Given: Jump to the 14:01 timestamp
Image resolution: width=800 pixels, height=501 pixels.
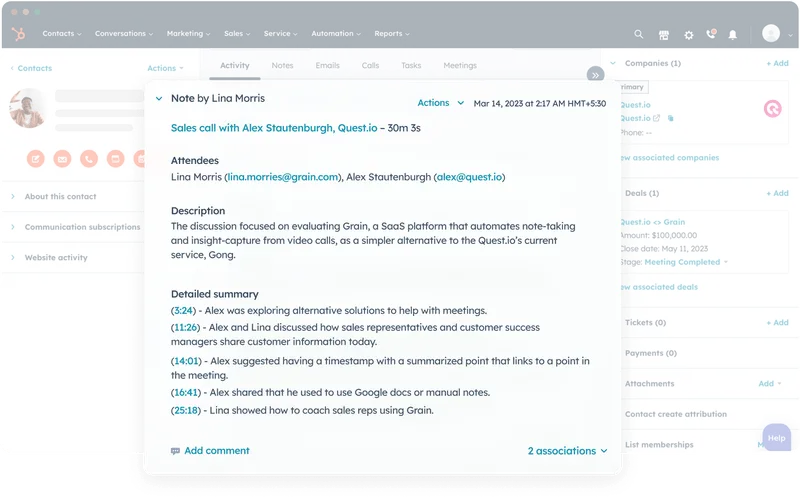Looking at the screenshot, I should (x=186, y=361).
